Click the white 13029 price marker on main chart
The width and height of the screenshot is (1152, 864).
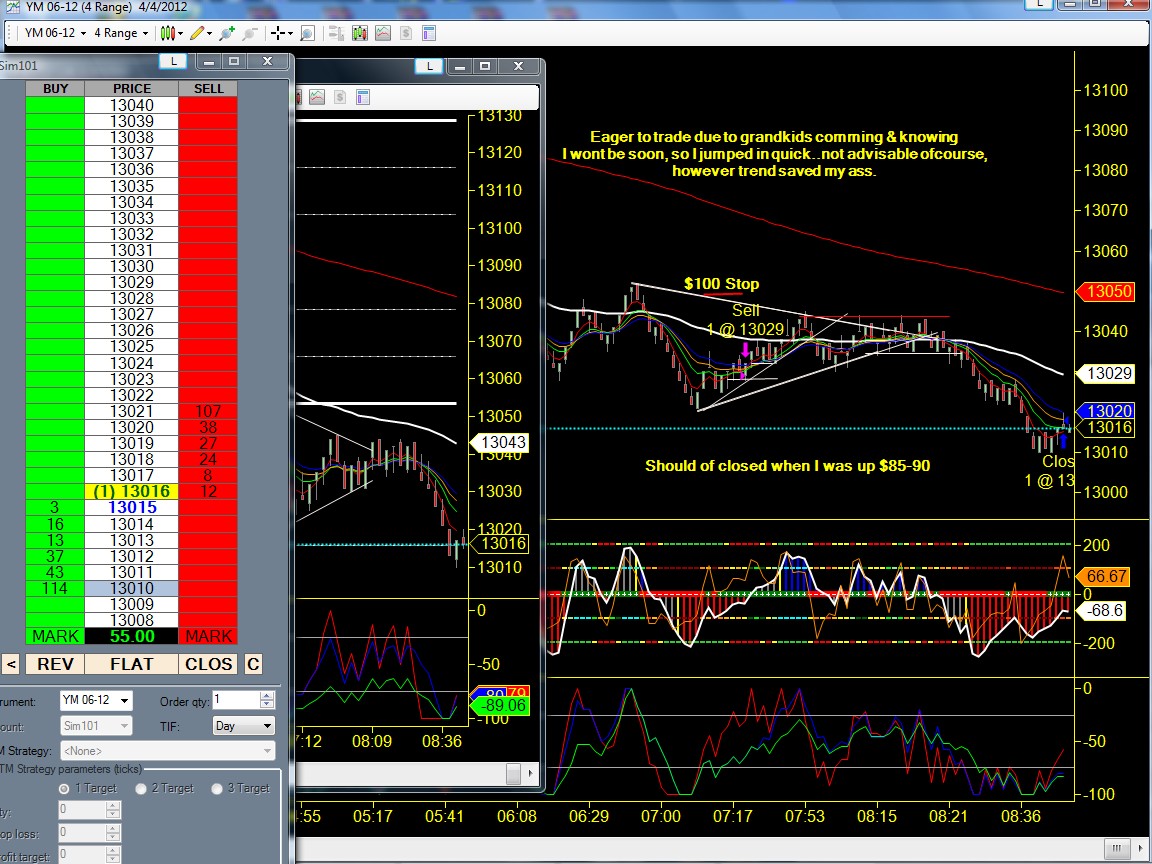tap(1105, 374)
